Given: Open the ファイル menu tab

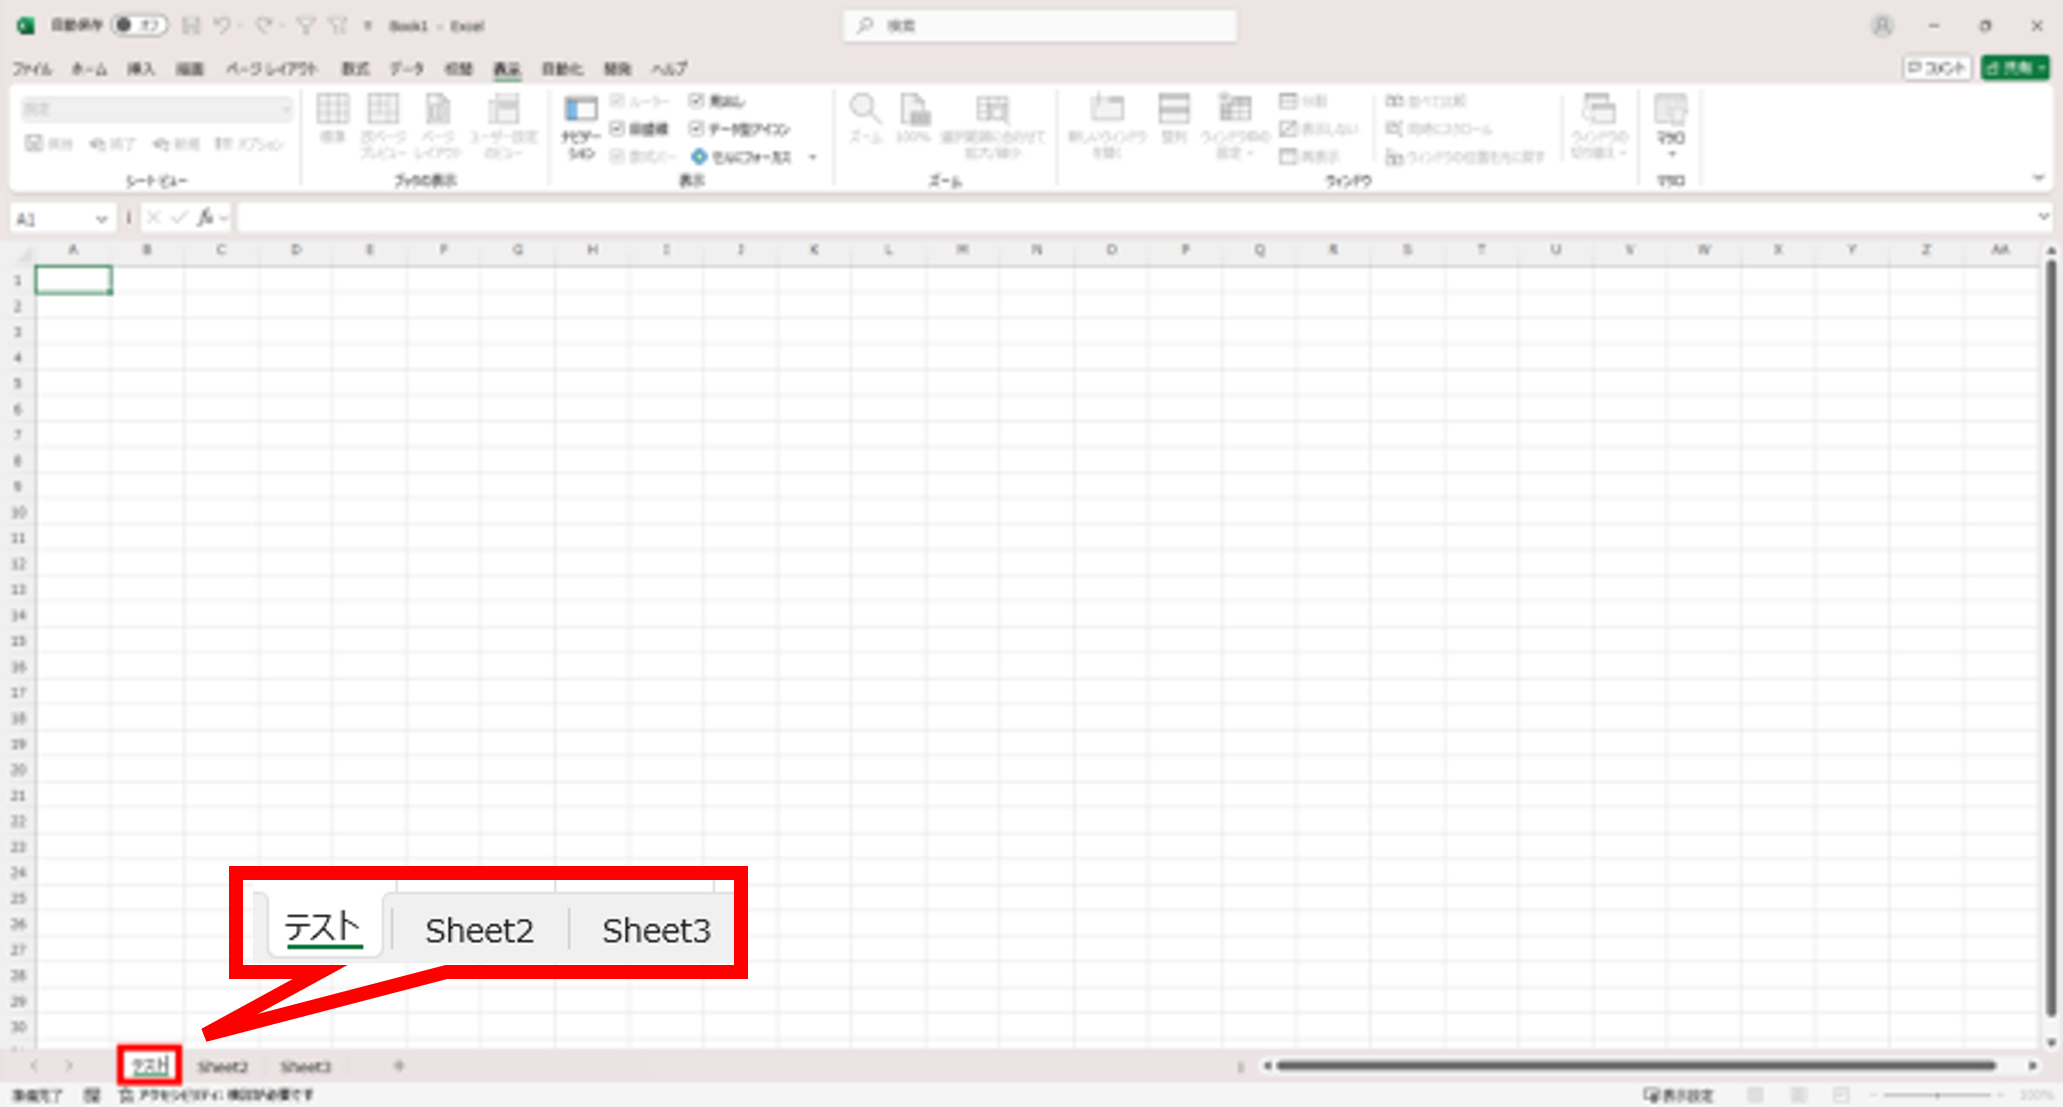Looking at the screenshot, I should tap(32, 69).
